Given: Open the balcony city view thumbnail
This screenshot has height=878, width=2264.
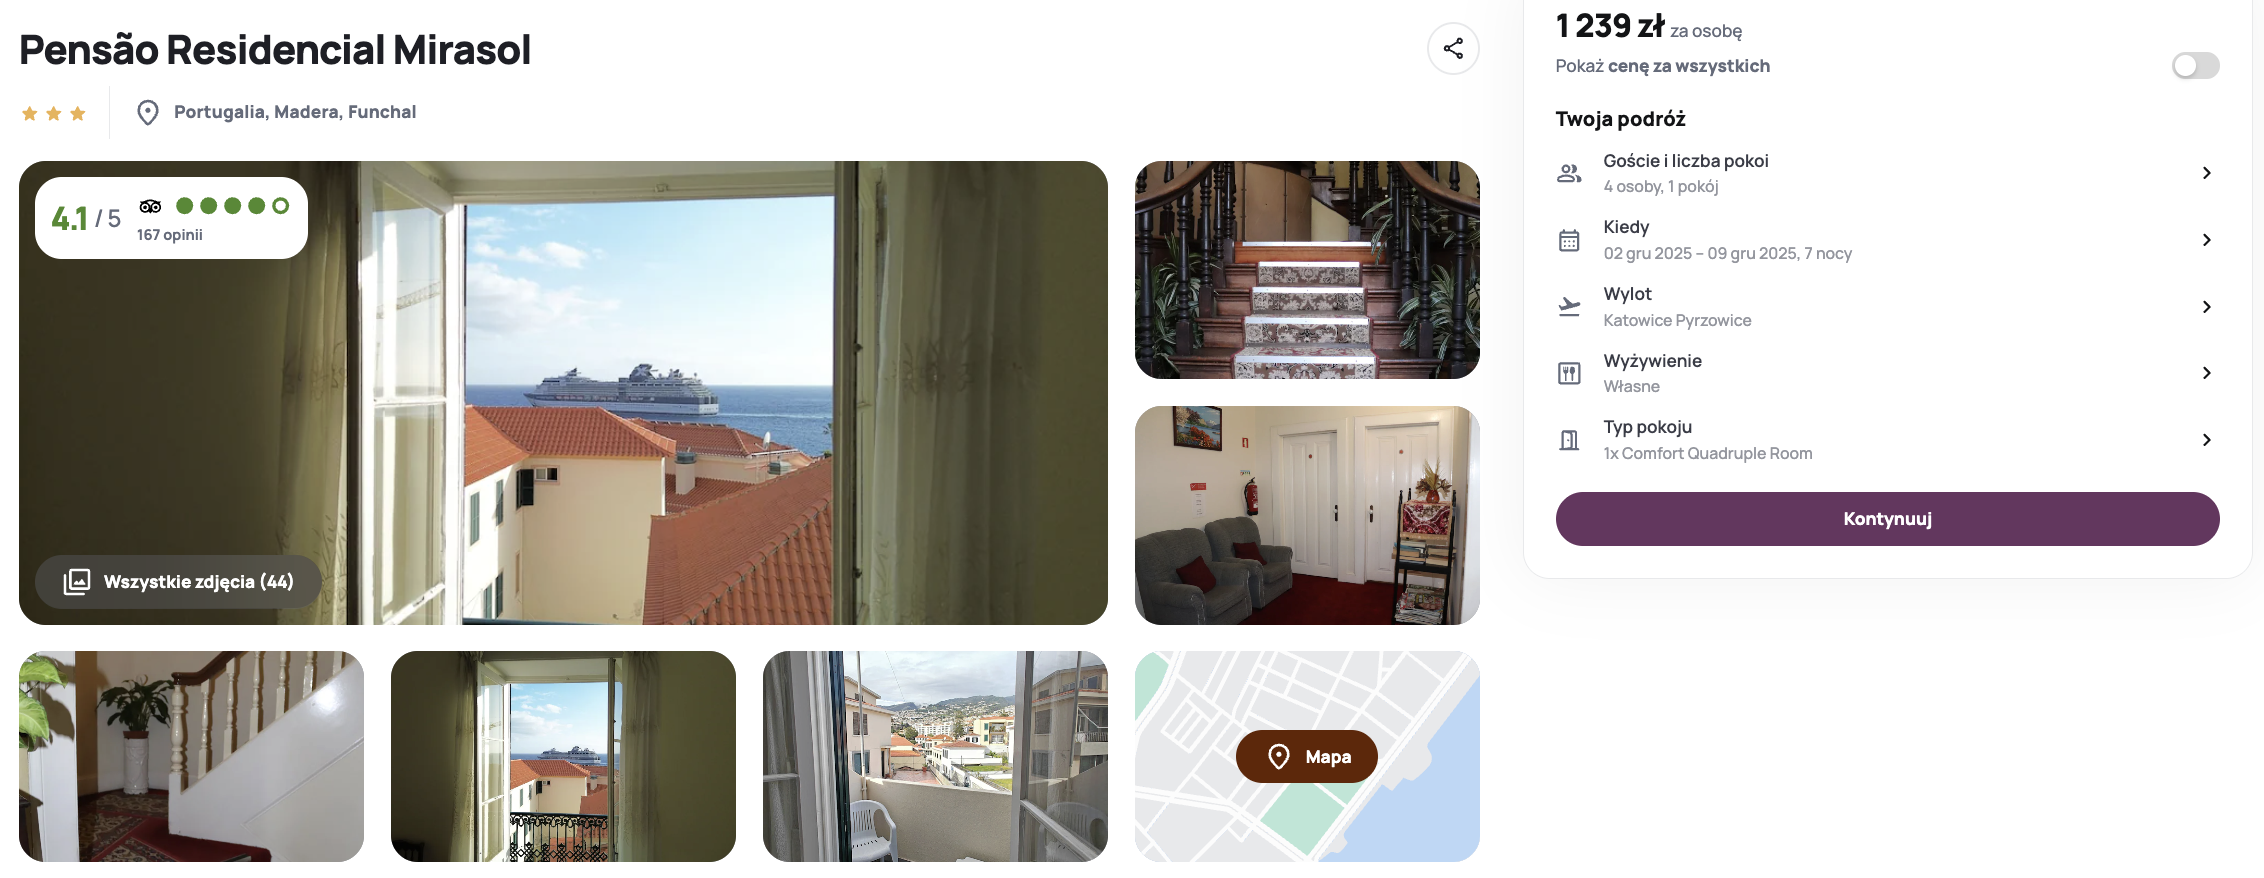Looking at the screenshot, I should tap(935, 756).
